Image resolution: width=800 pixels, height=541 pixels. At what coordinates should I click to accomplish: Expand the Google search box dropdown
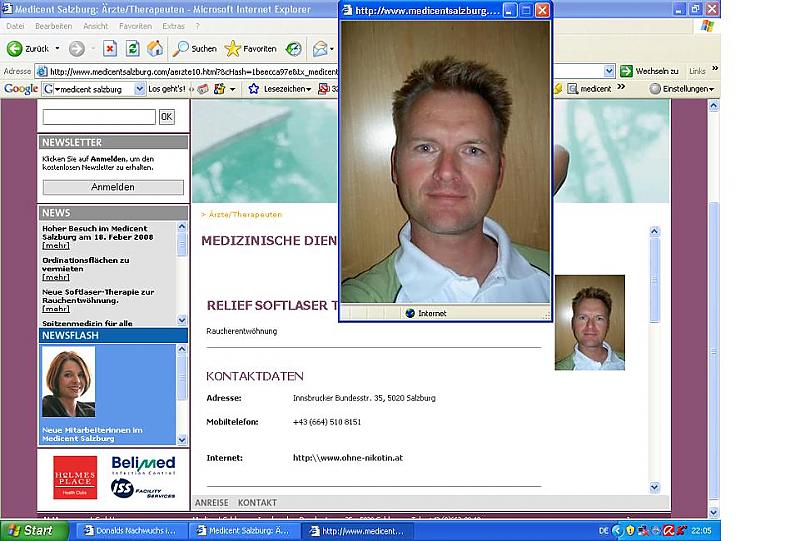[x=139, y=88]
